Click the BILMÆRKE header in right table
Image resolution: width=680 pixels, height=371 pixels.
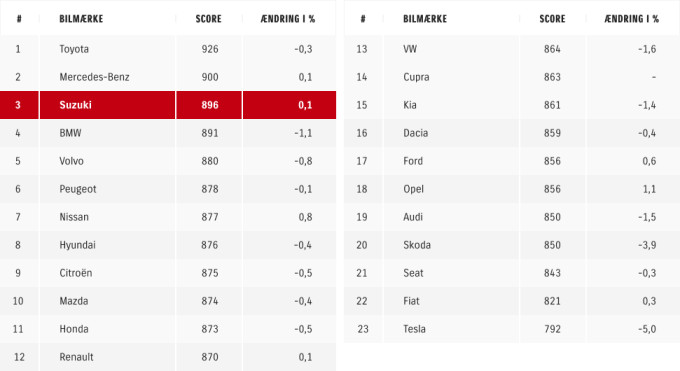(x=425, y=19)
